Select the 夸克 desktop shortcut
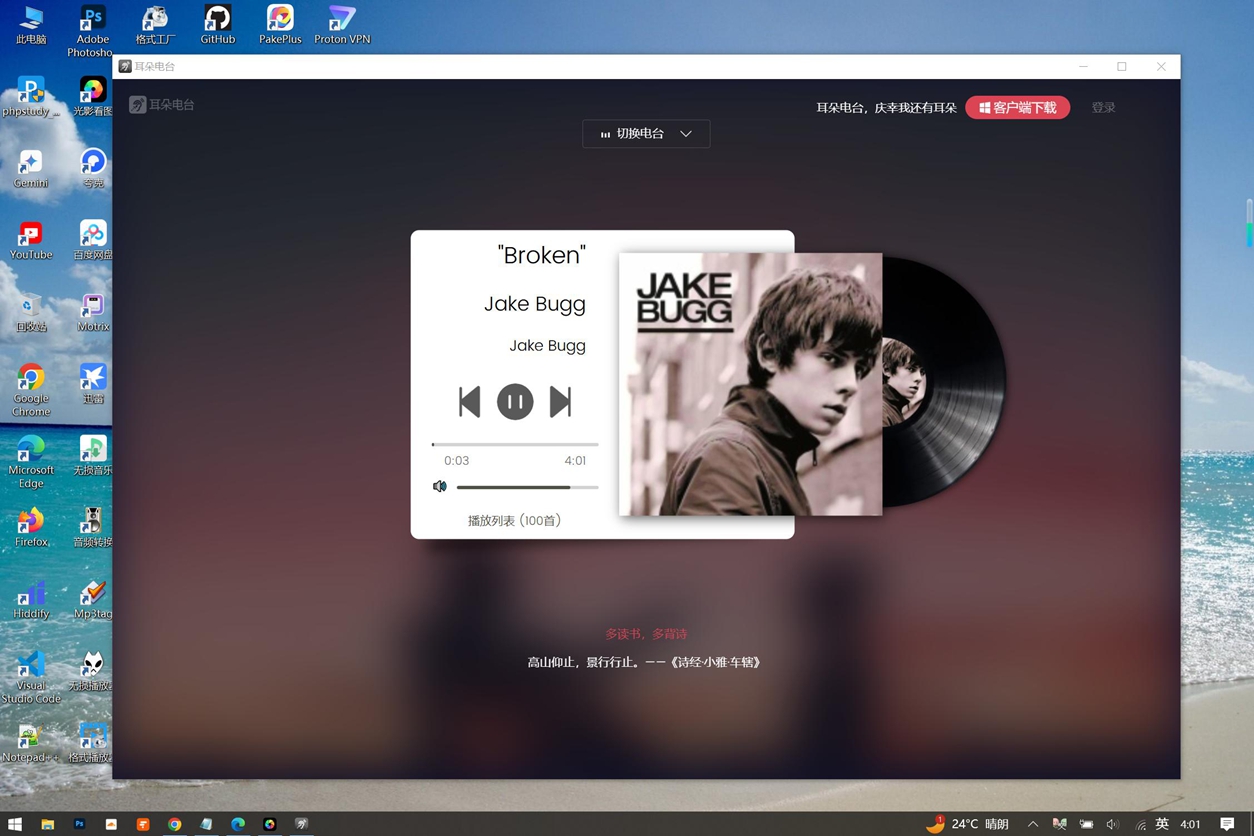 [x=92, y=169]
